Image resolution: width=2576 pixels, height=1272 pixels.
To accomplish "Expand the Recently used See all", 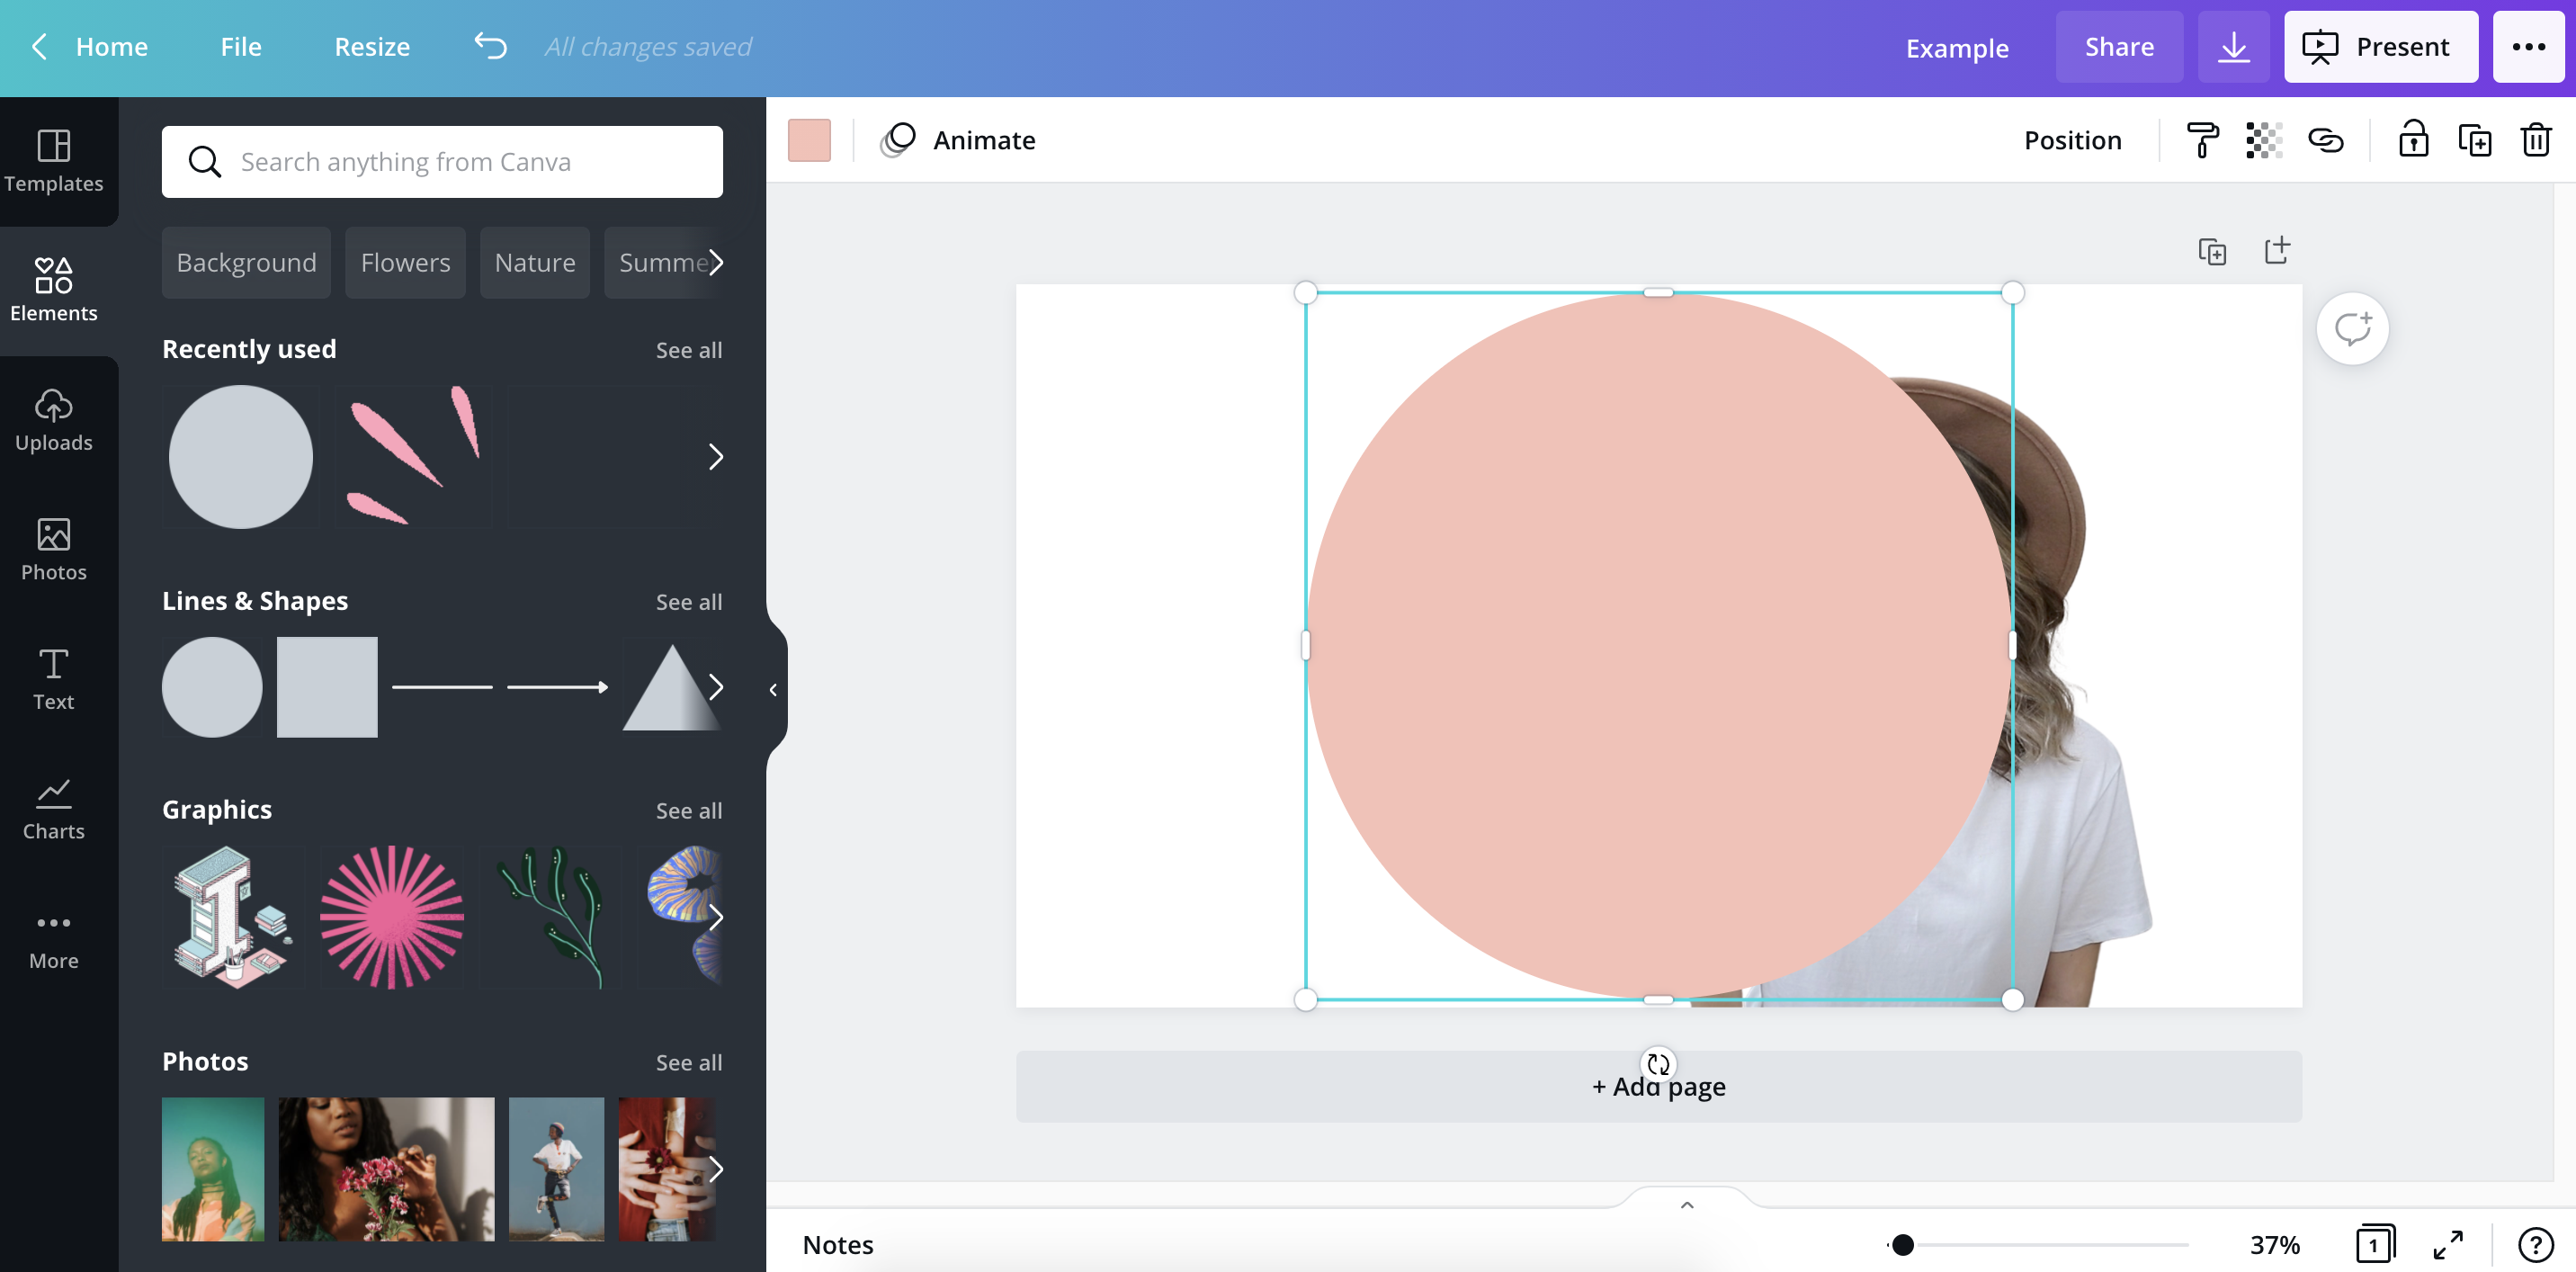I will point(688,348).
